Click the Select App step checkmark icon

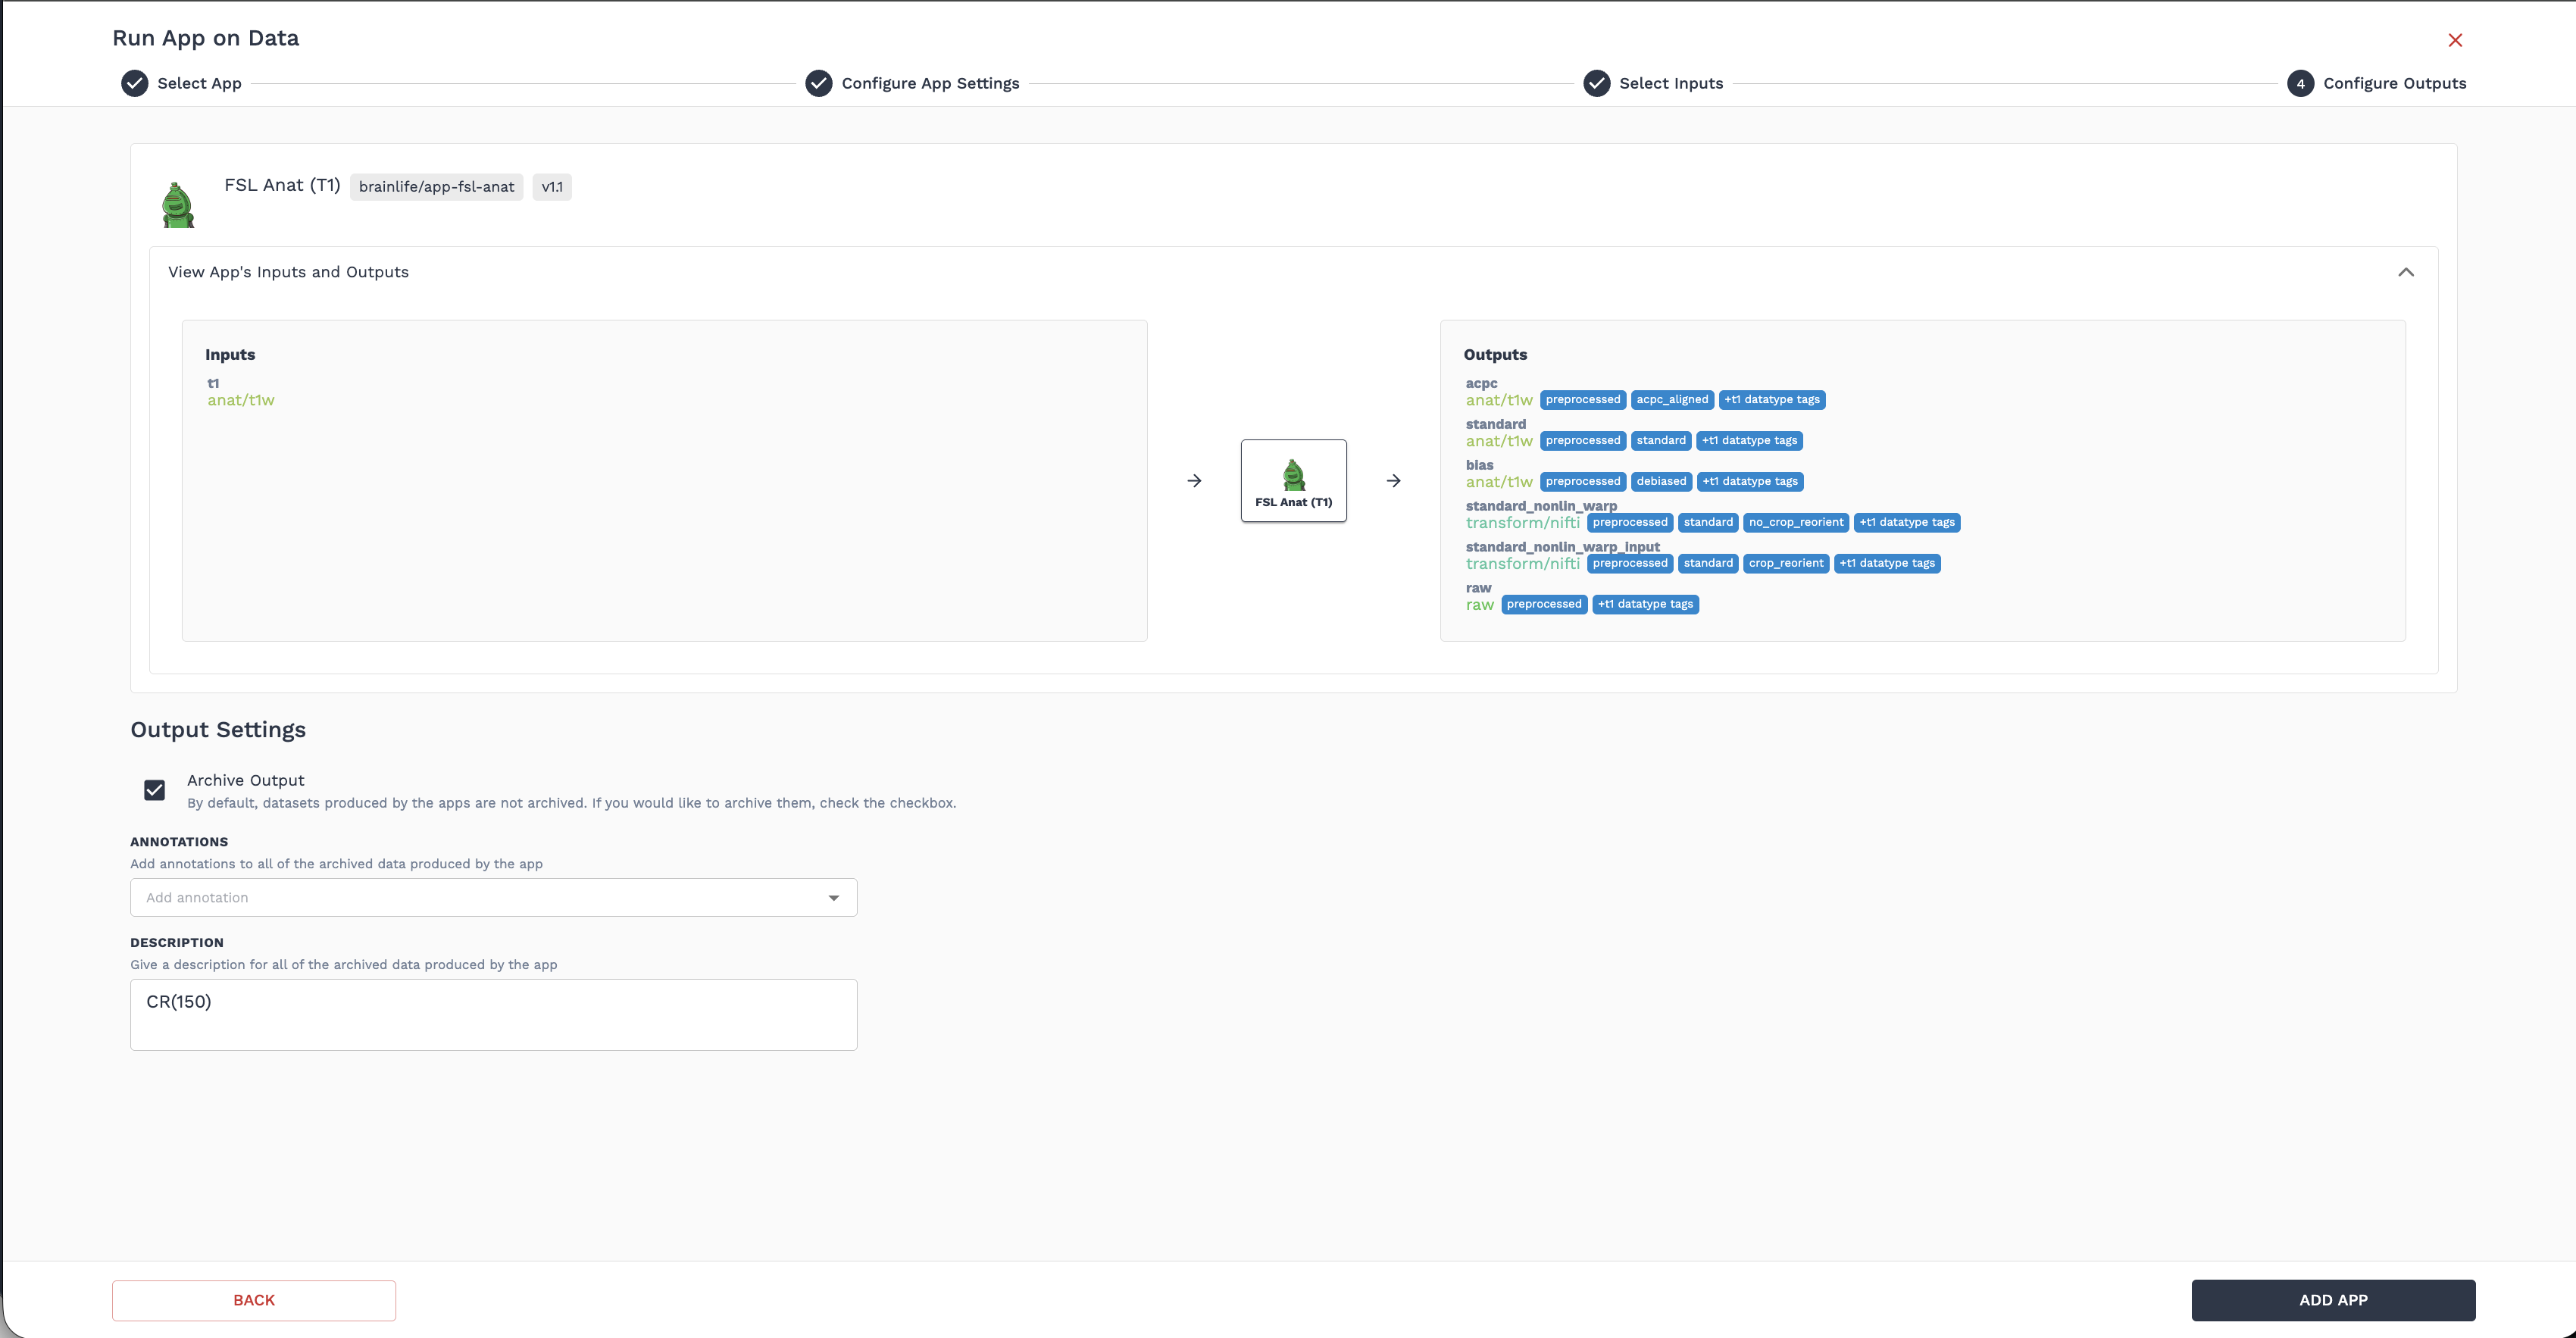(x=135, y=83)
